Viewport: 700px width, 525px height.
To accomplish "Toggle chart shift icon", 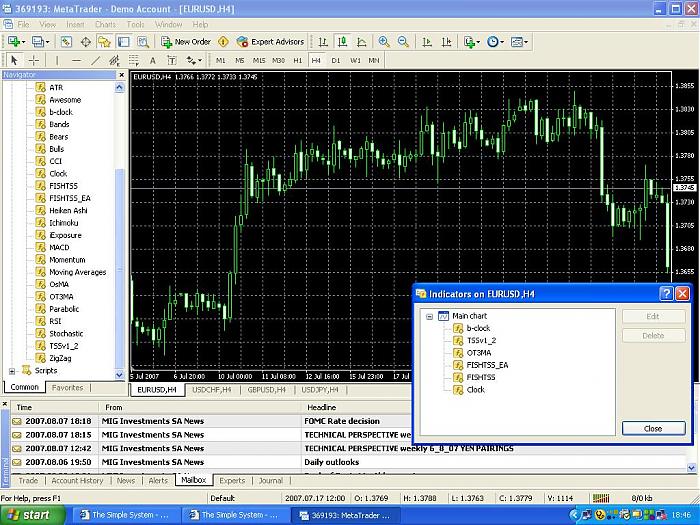I will [446, 42].
